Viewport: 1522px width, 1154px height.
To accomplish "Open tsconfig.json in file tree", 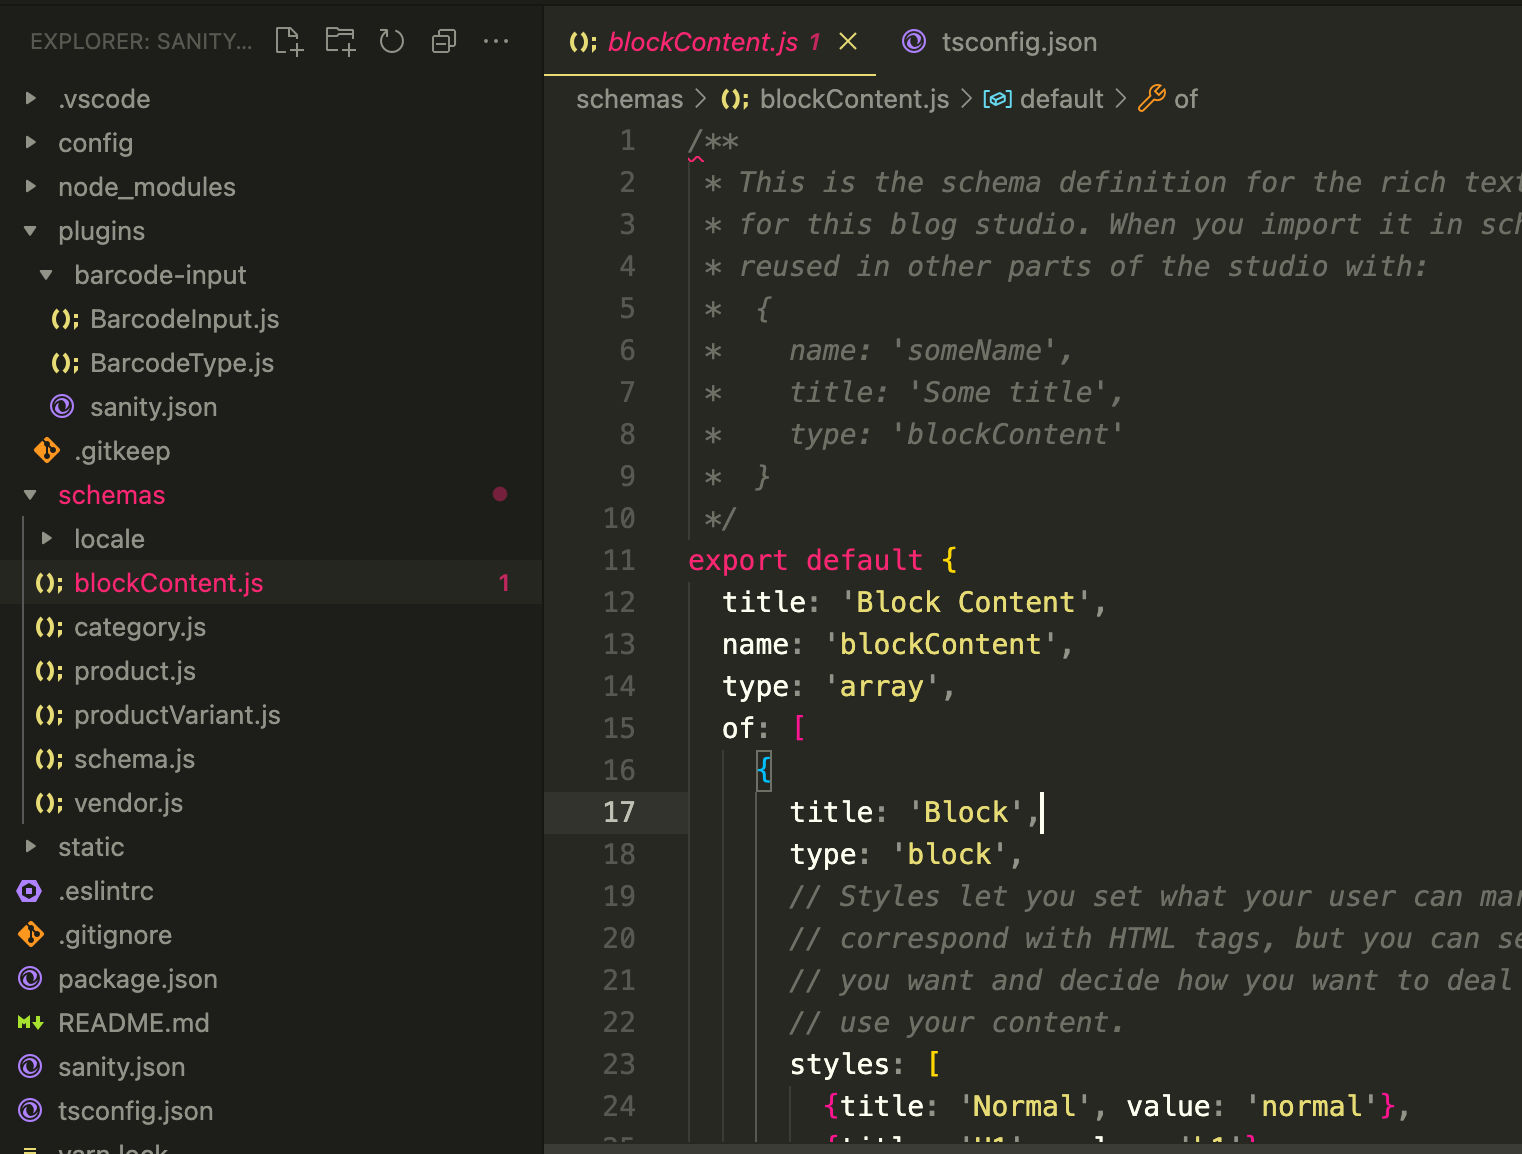I will click(x=272, y=1111).
